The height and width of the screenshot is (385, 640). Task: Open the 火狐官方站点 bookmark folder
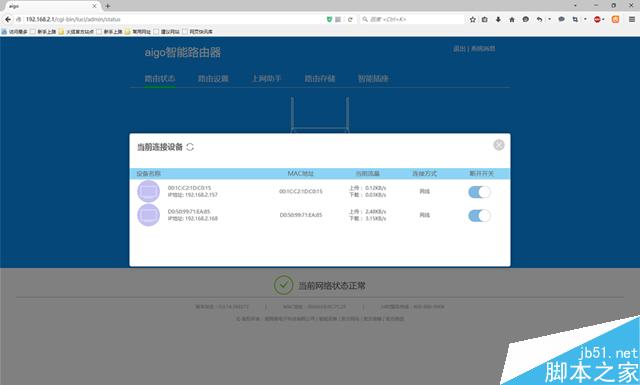[76, 31]
